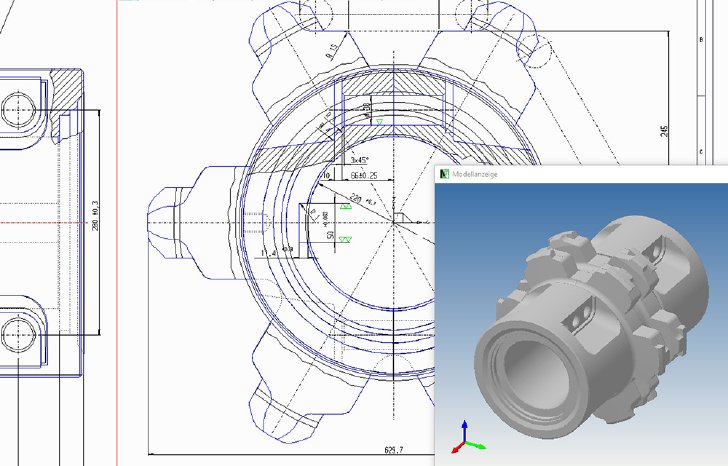Select the 629.7 overall width dimension
Image resolution: width=728 pixels, height=466 pixels.
[394, 449]
